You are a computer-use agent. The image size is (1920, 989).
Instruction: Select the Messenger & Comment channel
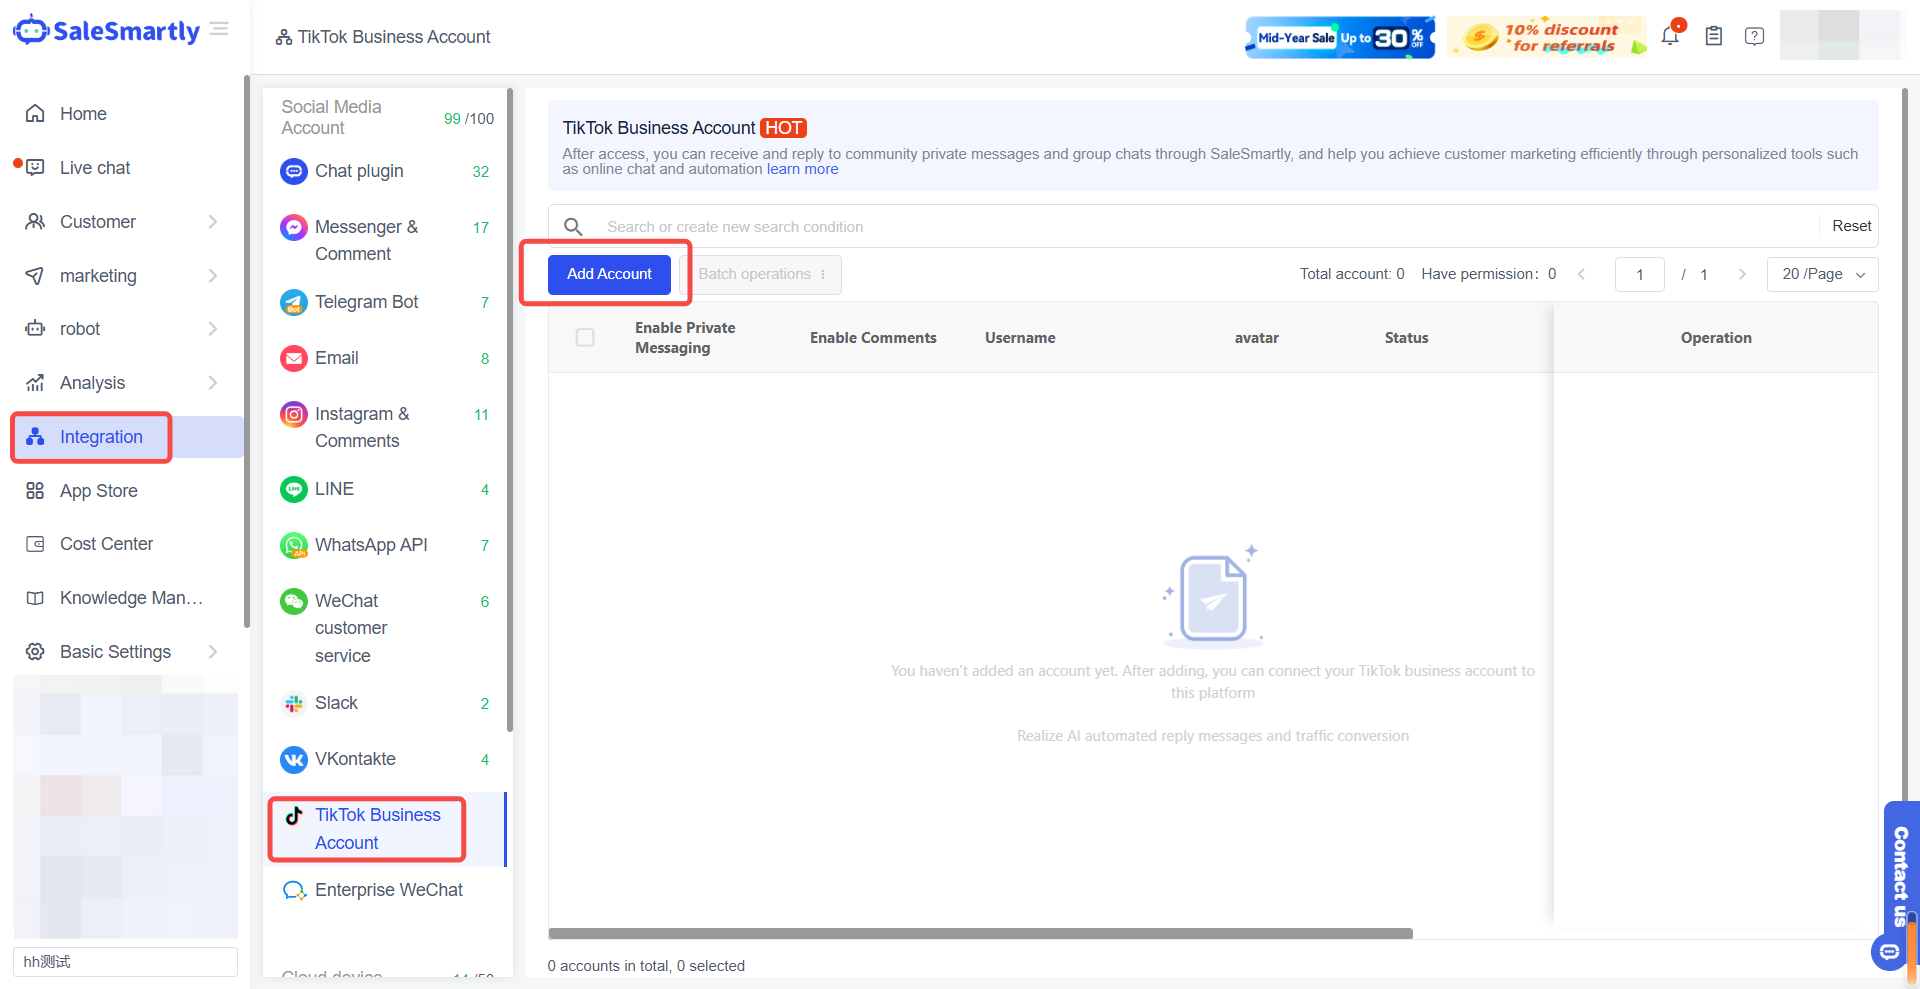tap(365, 240)
